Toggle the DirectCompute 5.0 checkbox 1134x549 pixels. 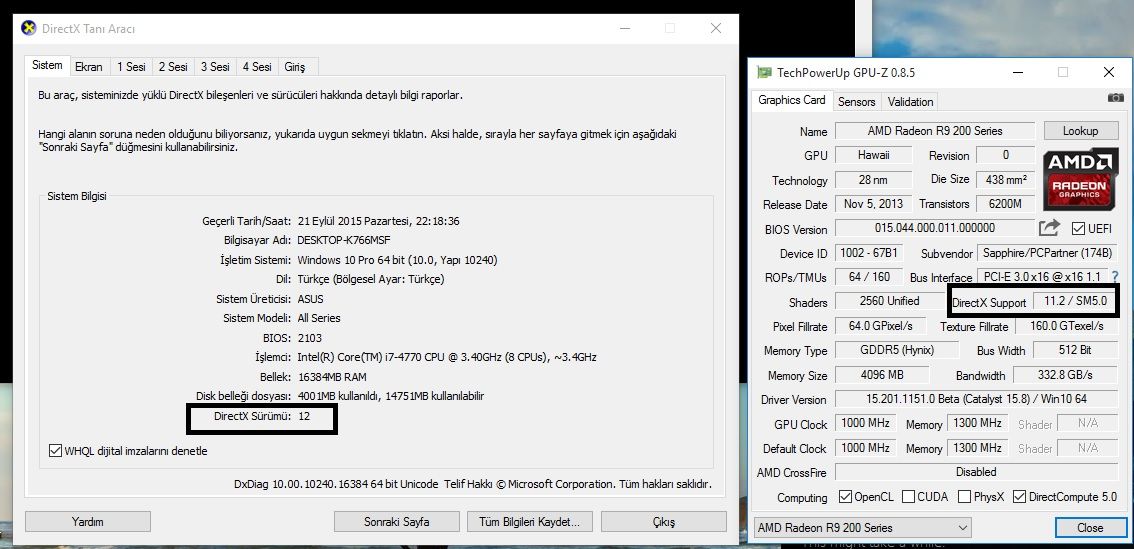click(x=1019, y=497)
